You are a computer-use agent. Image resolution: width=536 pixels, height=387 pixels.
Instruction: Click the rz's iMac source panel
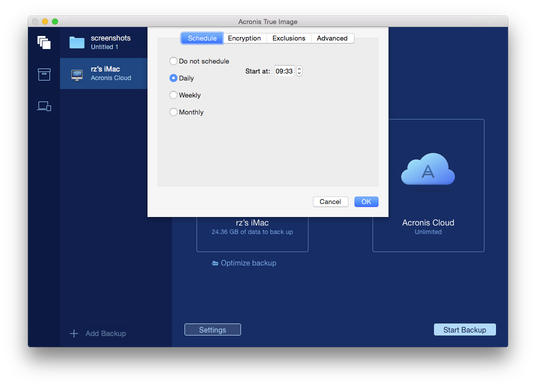coord(252,234)
